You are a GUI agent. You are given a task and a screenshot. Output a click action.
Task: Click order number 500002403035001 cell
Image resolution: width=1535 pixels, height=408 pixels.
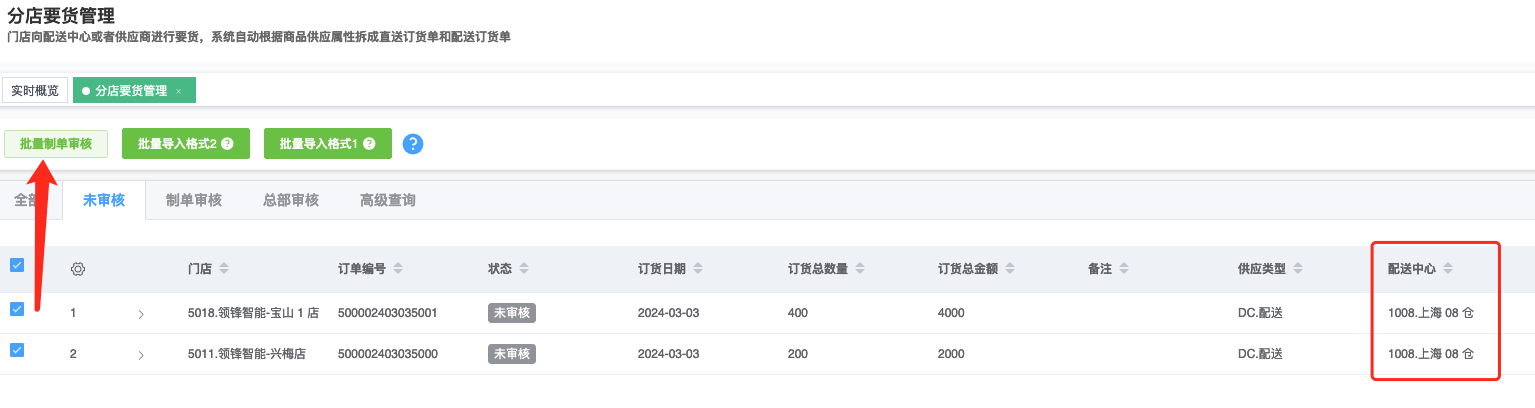[388, 313]
